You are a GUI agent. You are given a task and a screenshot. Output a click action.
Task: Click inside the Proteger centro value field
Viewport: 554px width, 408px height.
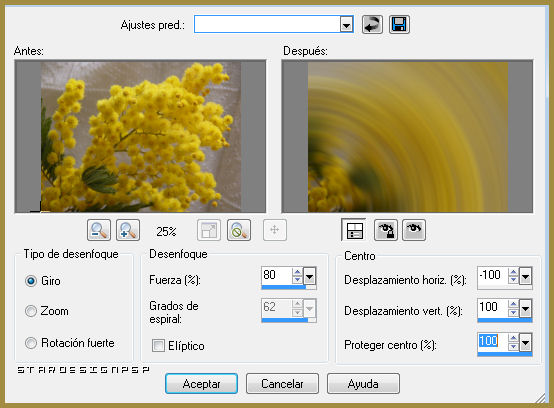point(493,342)
